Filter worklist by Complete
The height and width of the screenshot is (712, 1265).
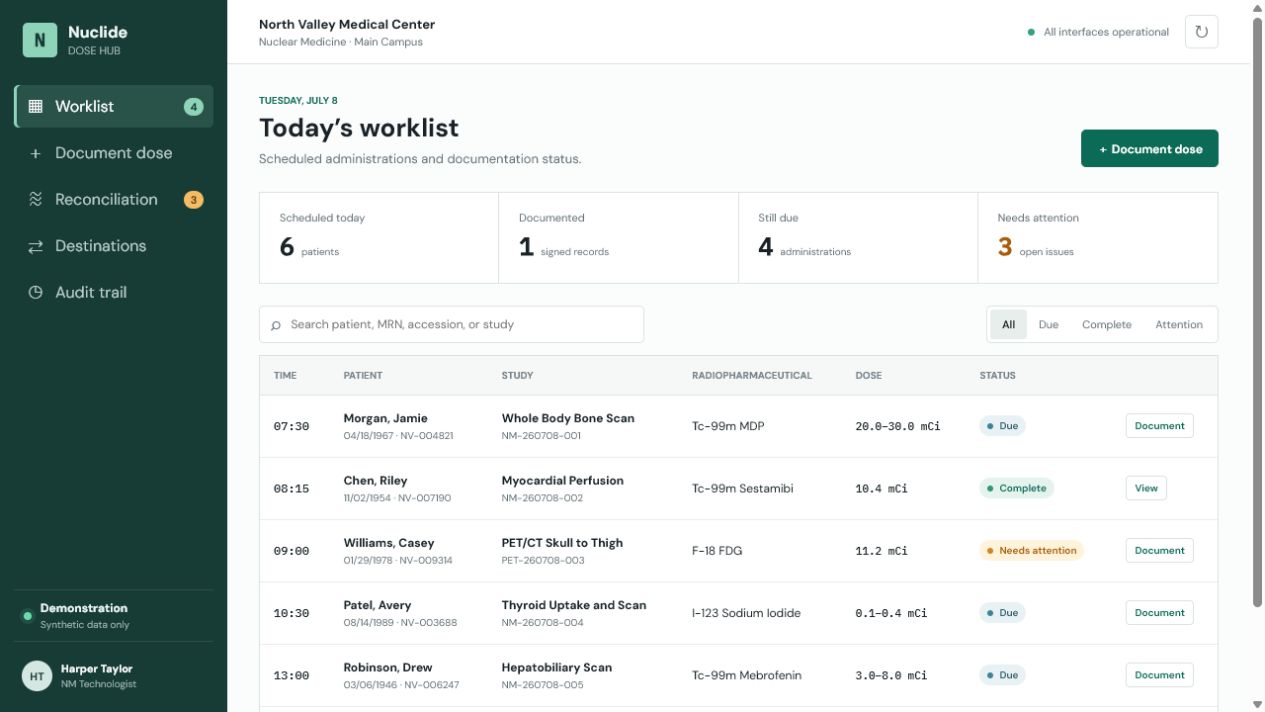tap(1106, 324)
